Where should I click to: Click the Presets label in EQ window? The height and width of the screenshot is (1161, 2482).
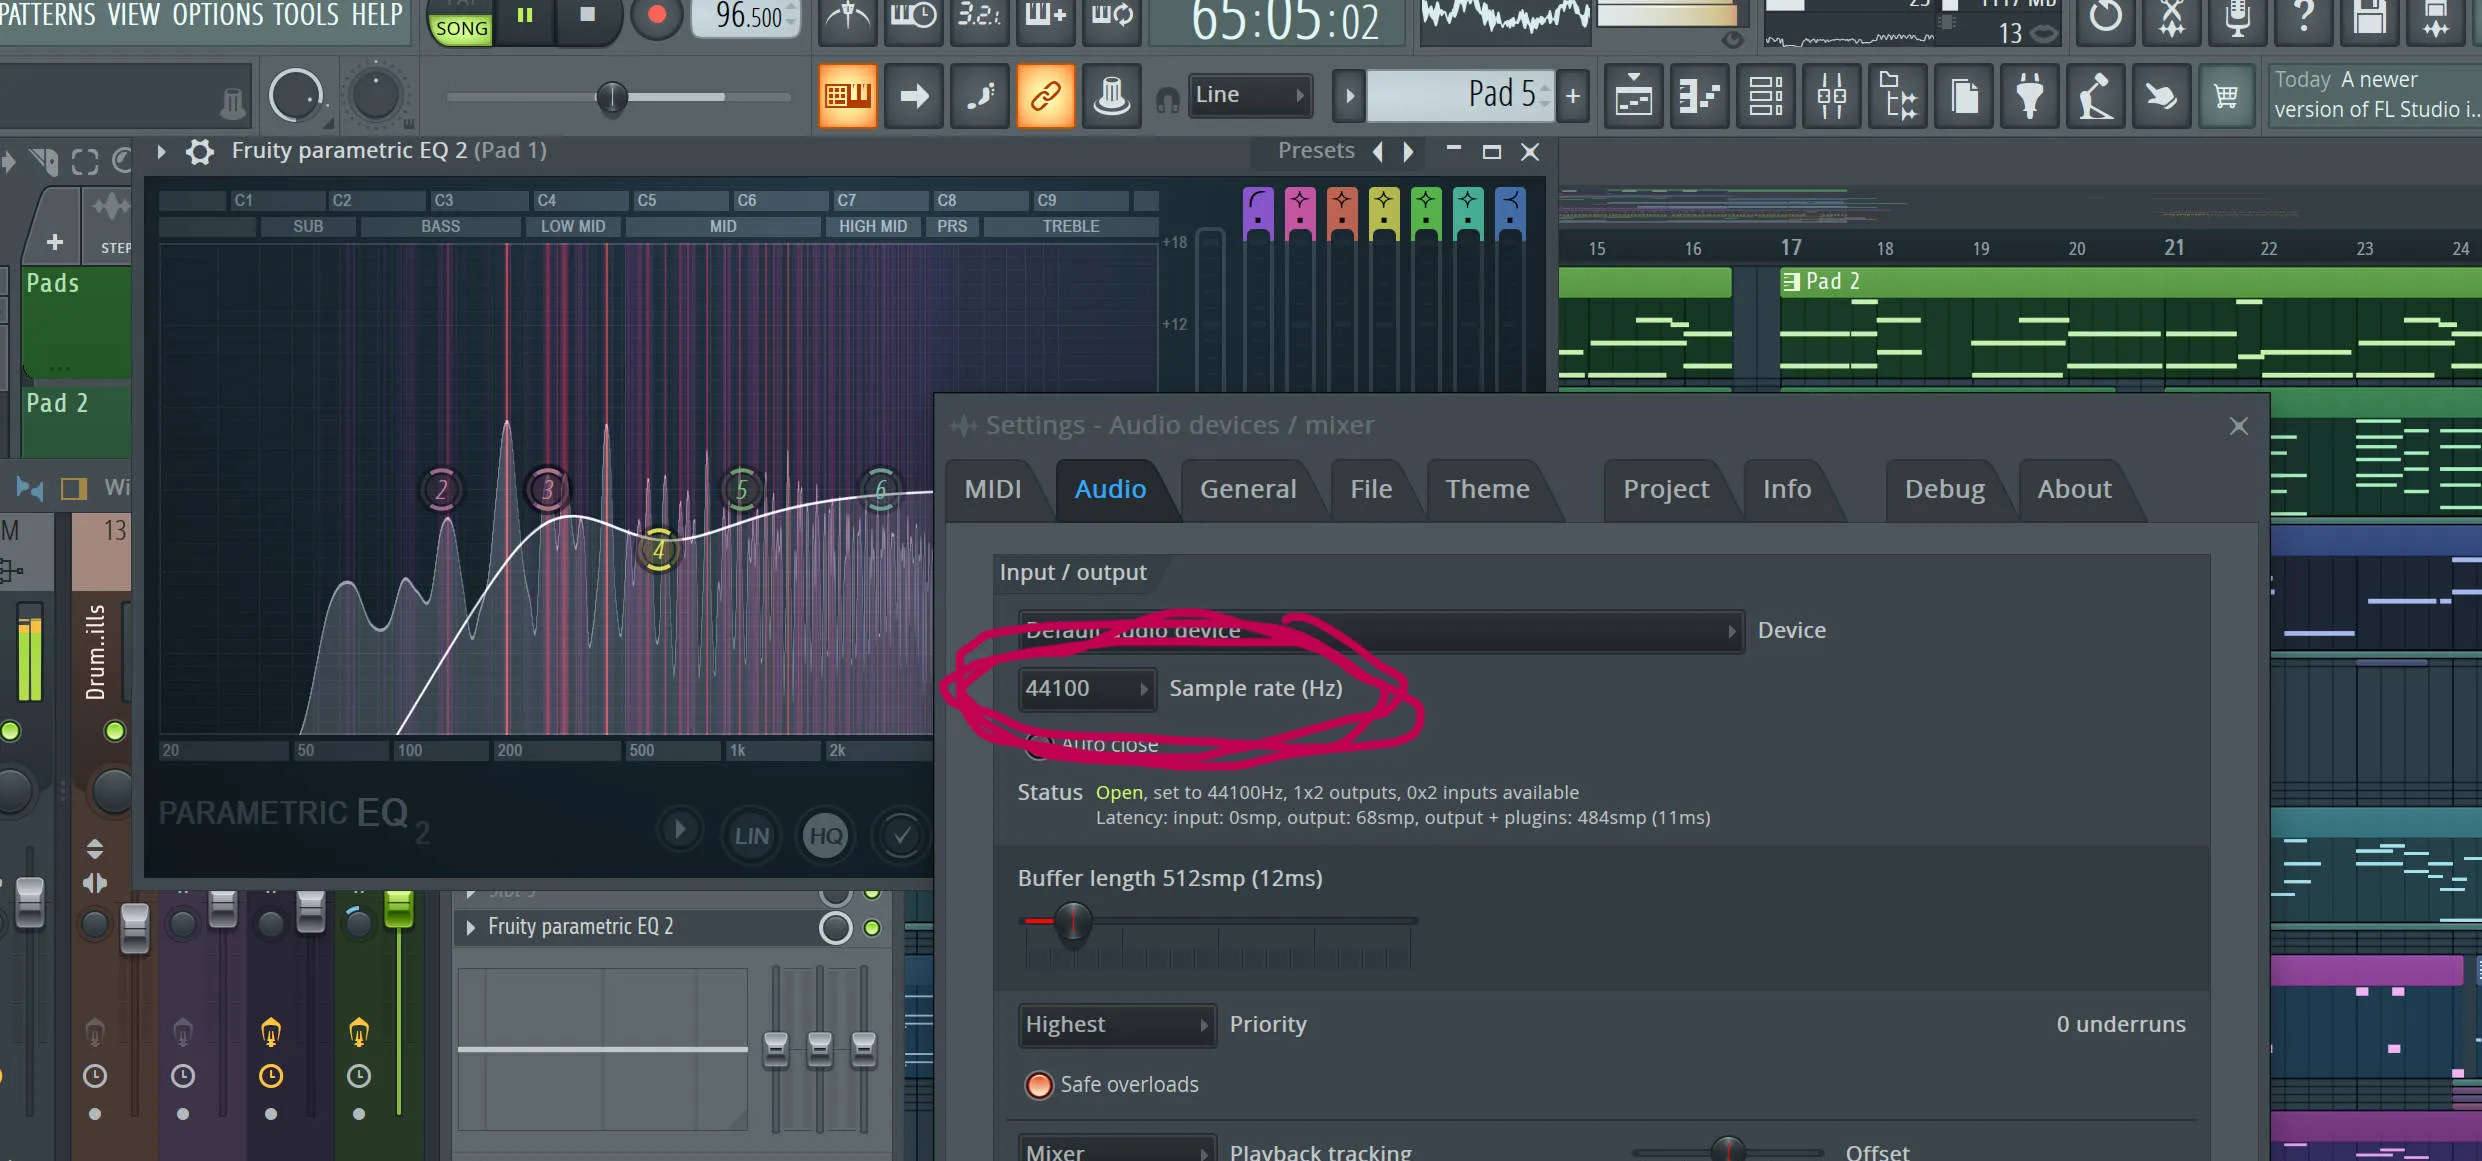[x=1316, y=151]
